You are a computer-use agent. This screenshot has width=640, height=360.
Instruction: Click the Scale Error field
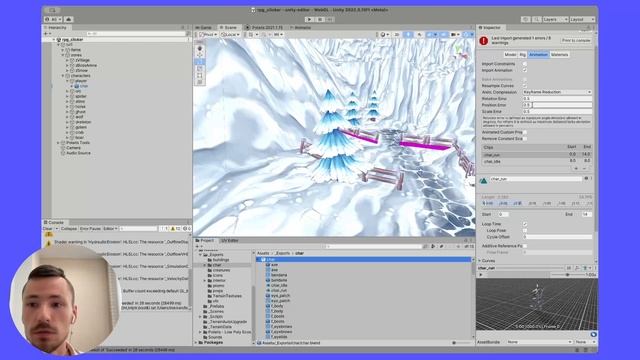click(557, 111)
